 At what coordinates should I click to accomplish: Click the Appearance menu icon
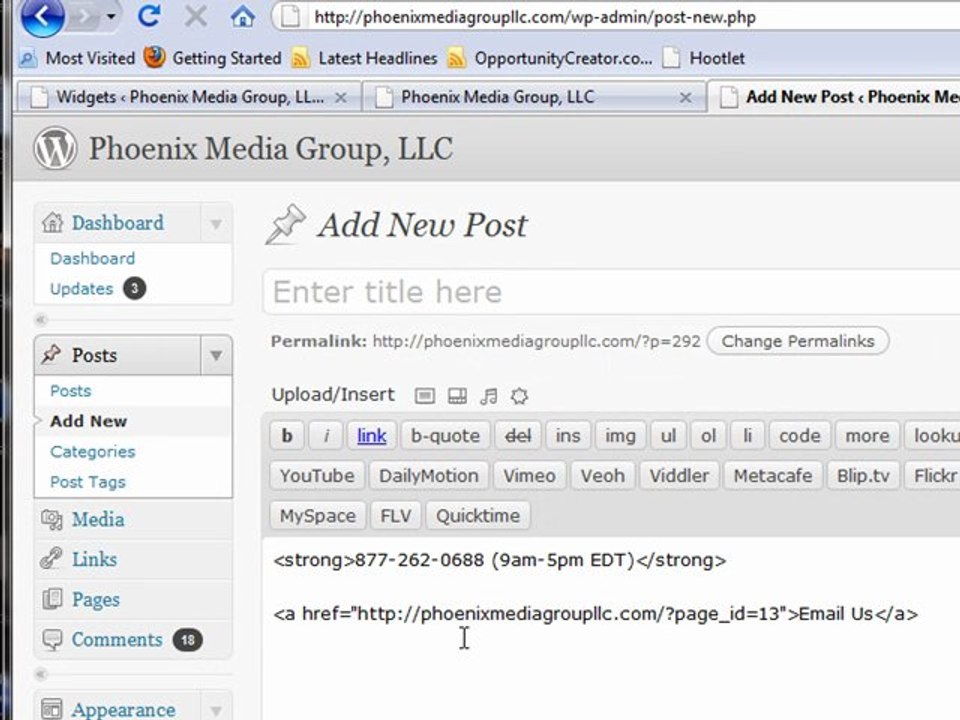[51, 709]
